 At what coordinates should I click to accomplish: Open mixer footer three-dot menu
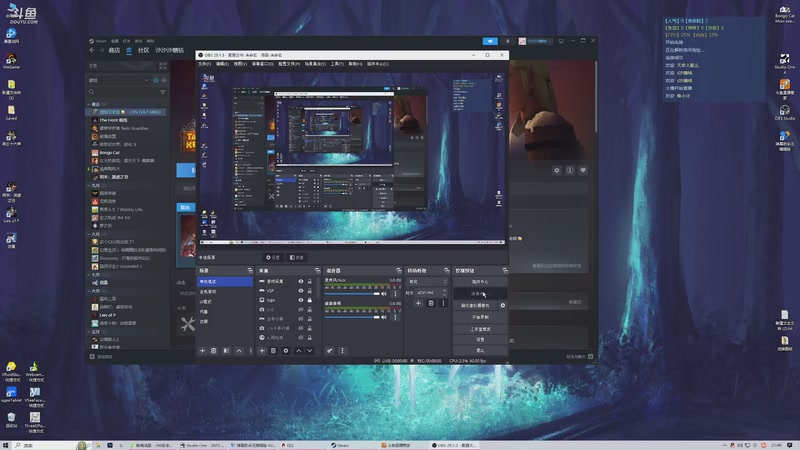(x=342, y=351)
